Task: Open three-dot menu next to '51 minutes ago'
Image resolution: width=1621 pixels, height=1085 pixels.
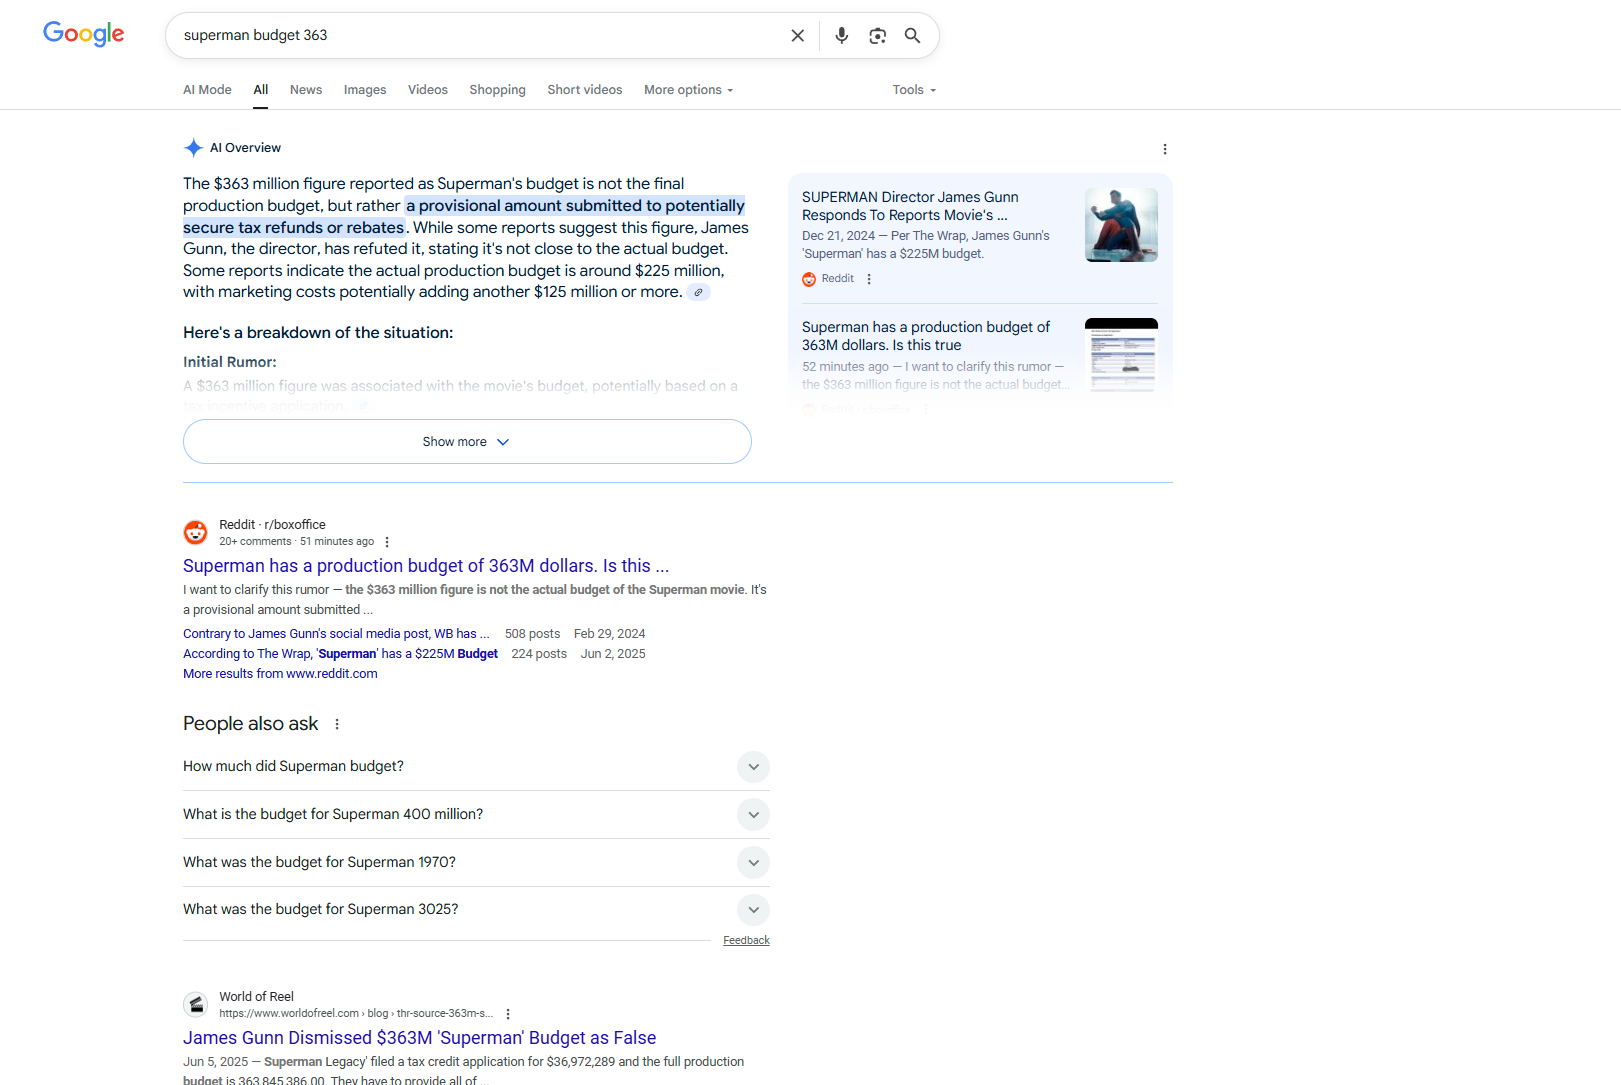Action: coord(387,542)
